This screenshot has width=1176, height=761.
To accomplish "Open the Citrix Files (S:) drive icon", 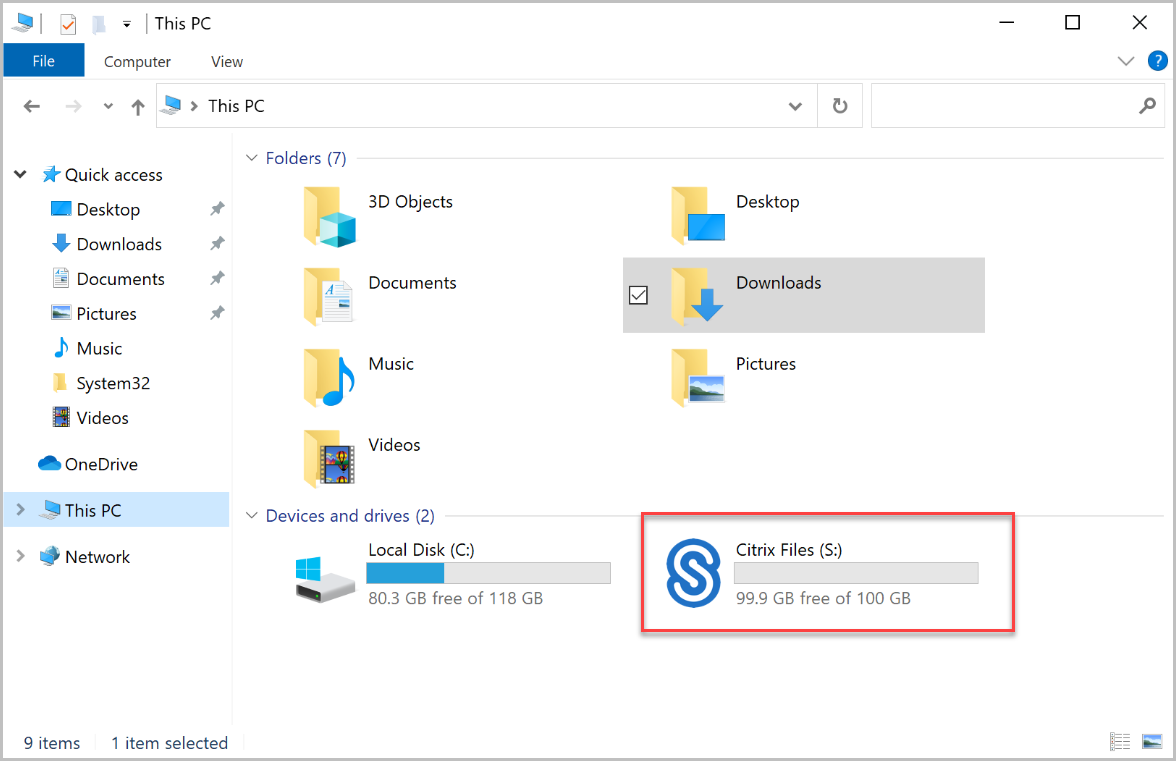I will coord(693,573).
